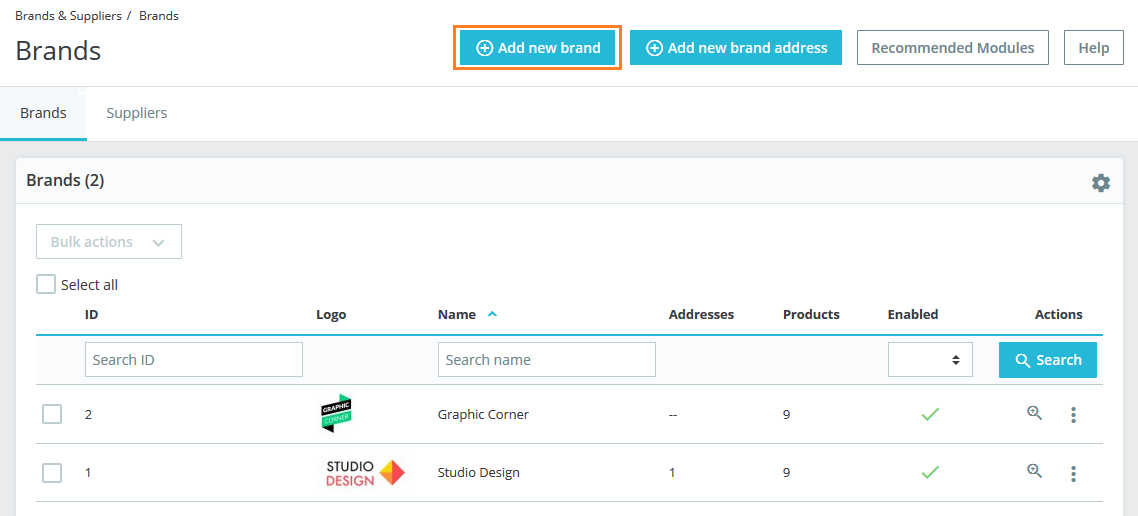1138x516 pixels.
Task: Click Add new brand address button
Action: tap(736, 48)
